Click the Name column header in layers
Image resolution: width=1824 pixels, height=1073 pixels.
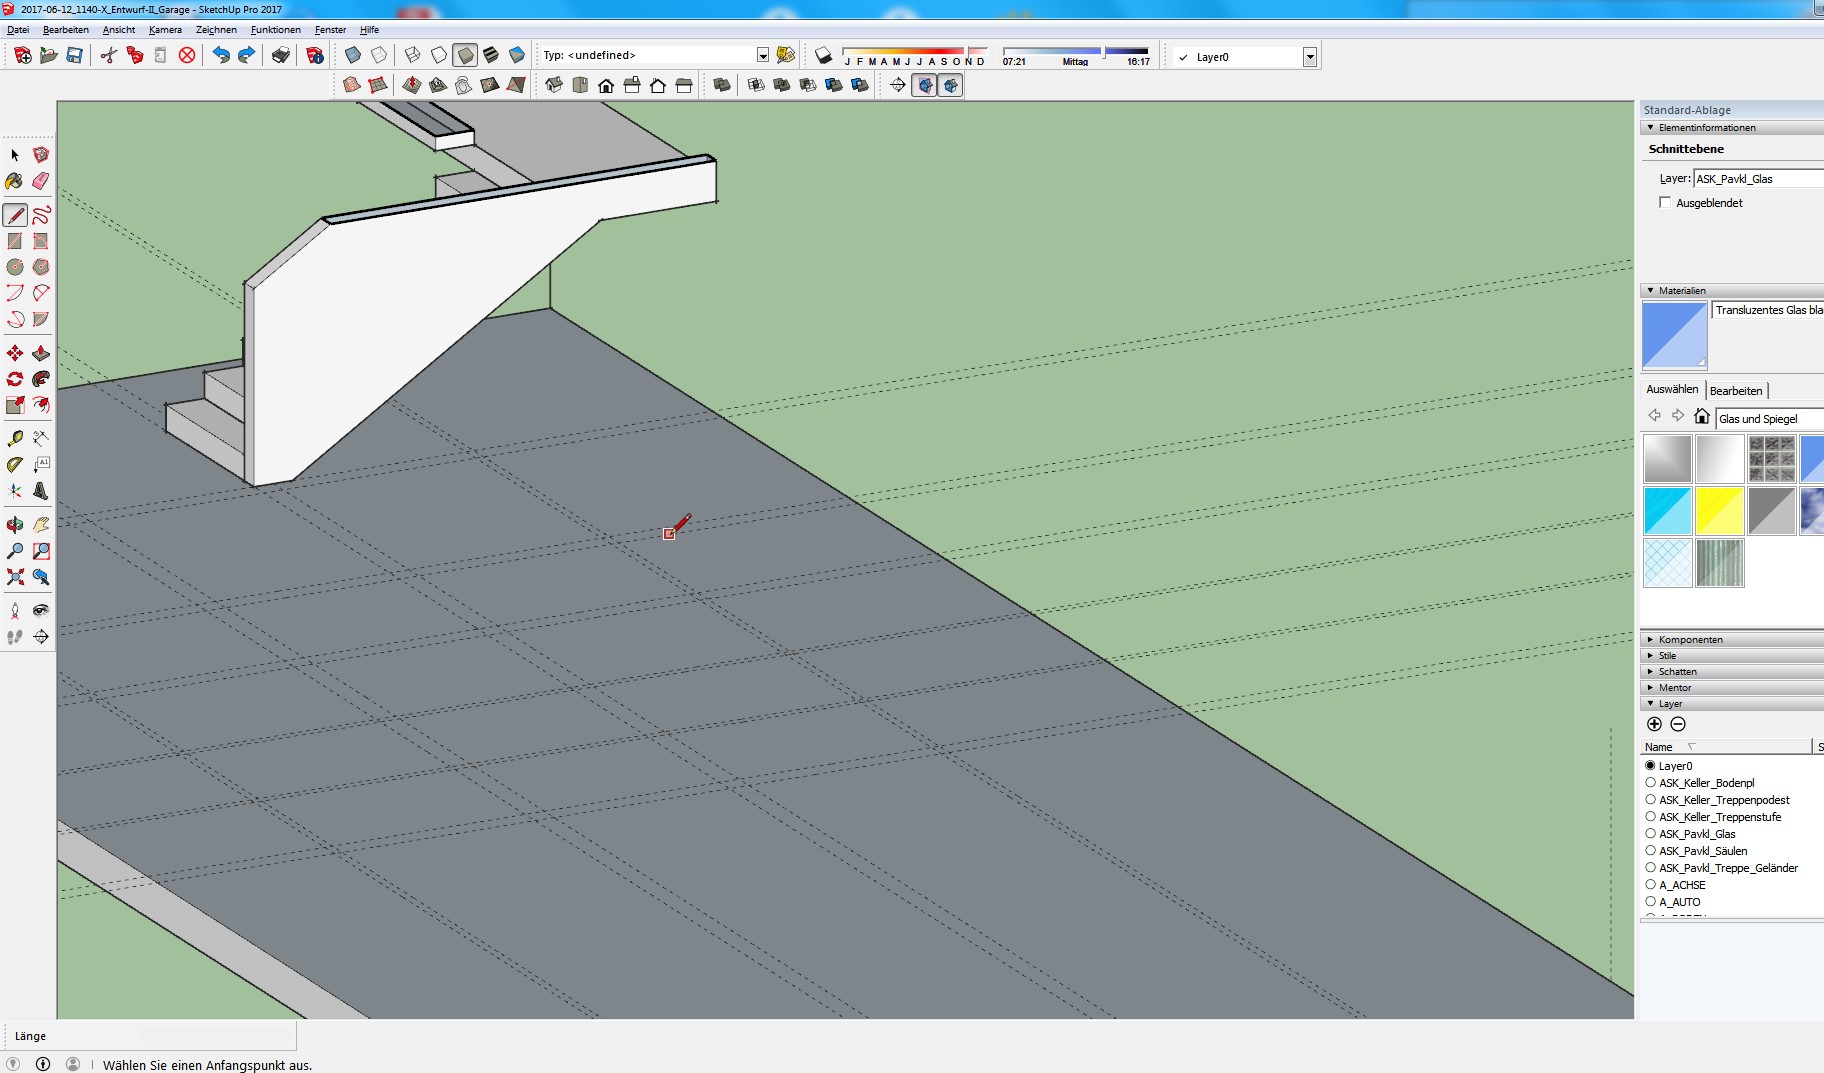click(x=1660, y=747)
